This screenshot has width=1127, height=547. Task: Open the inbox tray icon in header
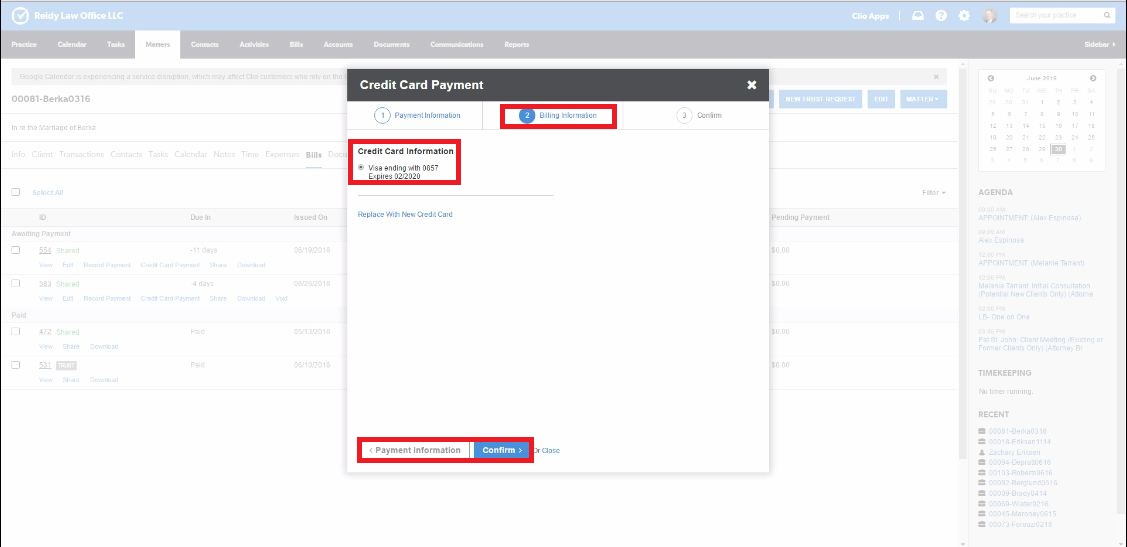point(918,16)
